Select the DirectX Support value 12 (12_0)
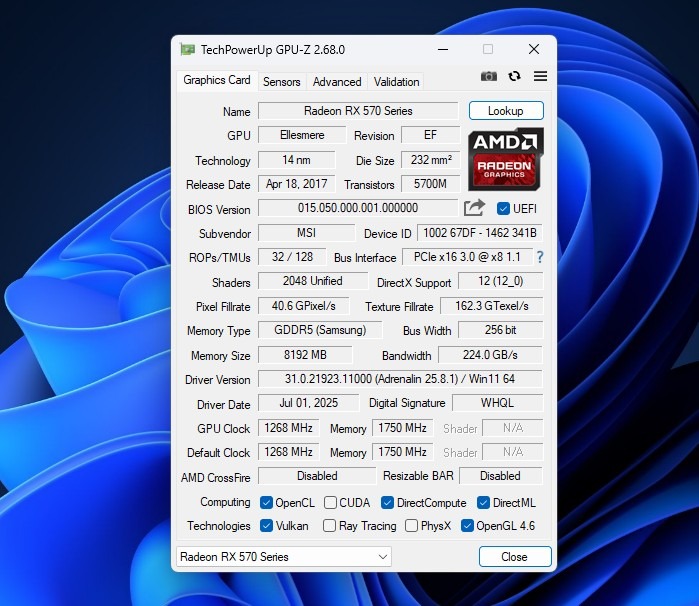This screenshot has height=606, width=699. click(501, 281)
